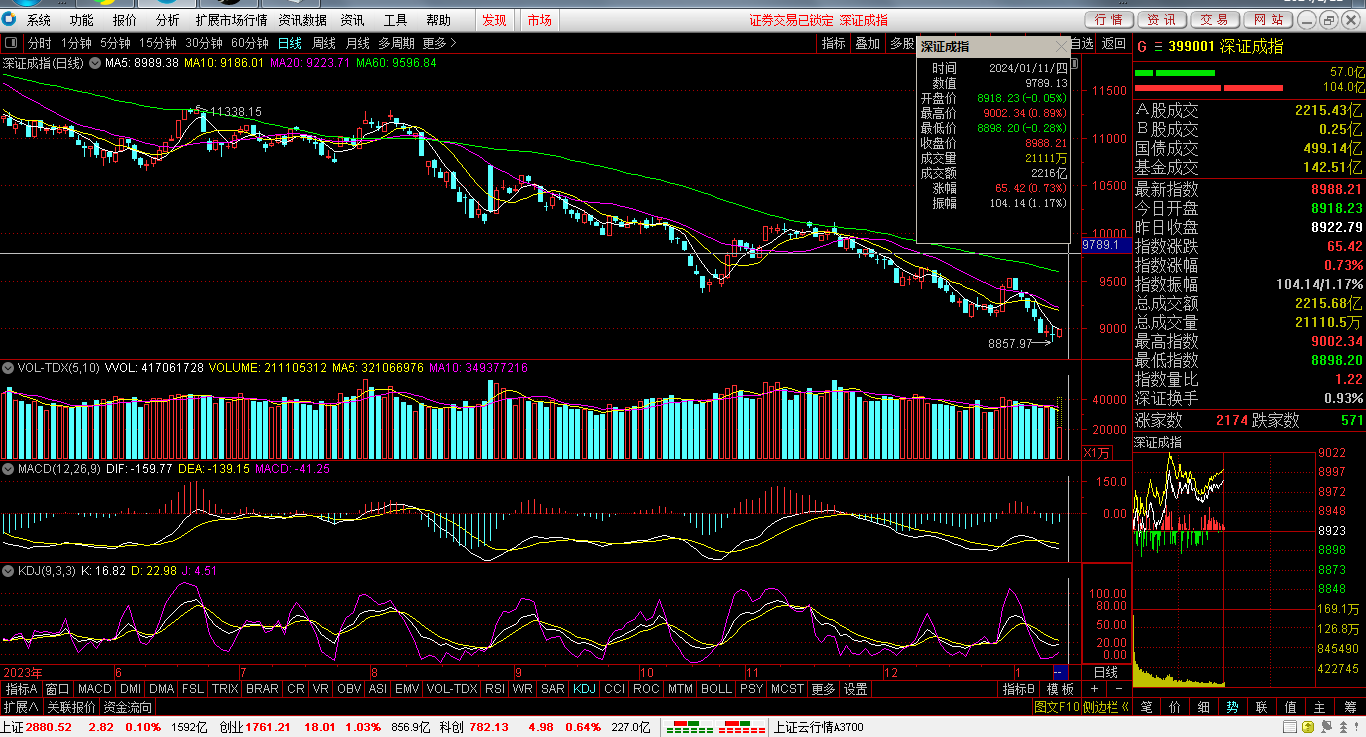The image size is (1366, 737).
Task: Toggle the 图文F10 info view
Action: (1056, 707)
